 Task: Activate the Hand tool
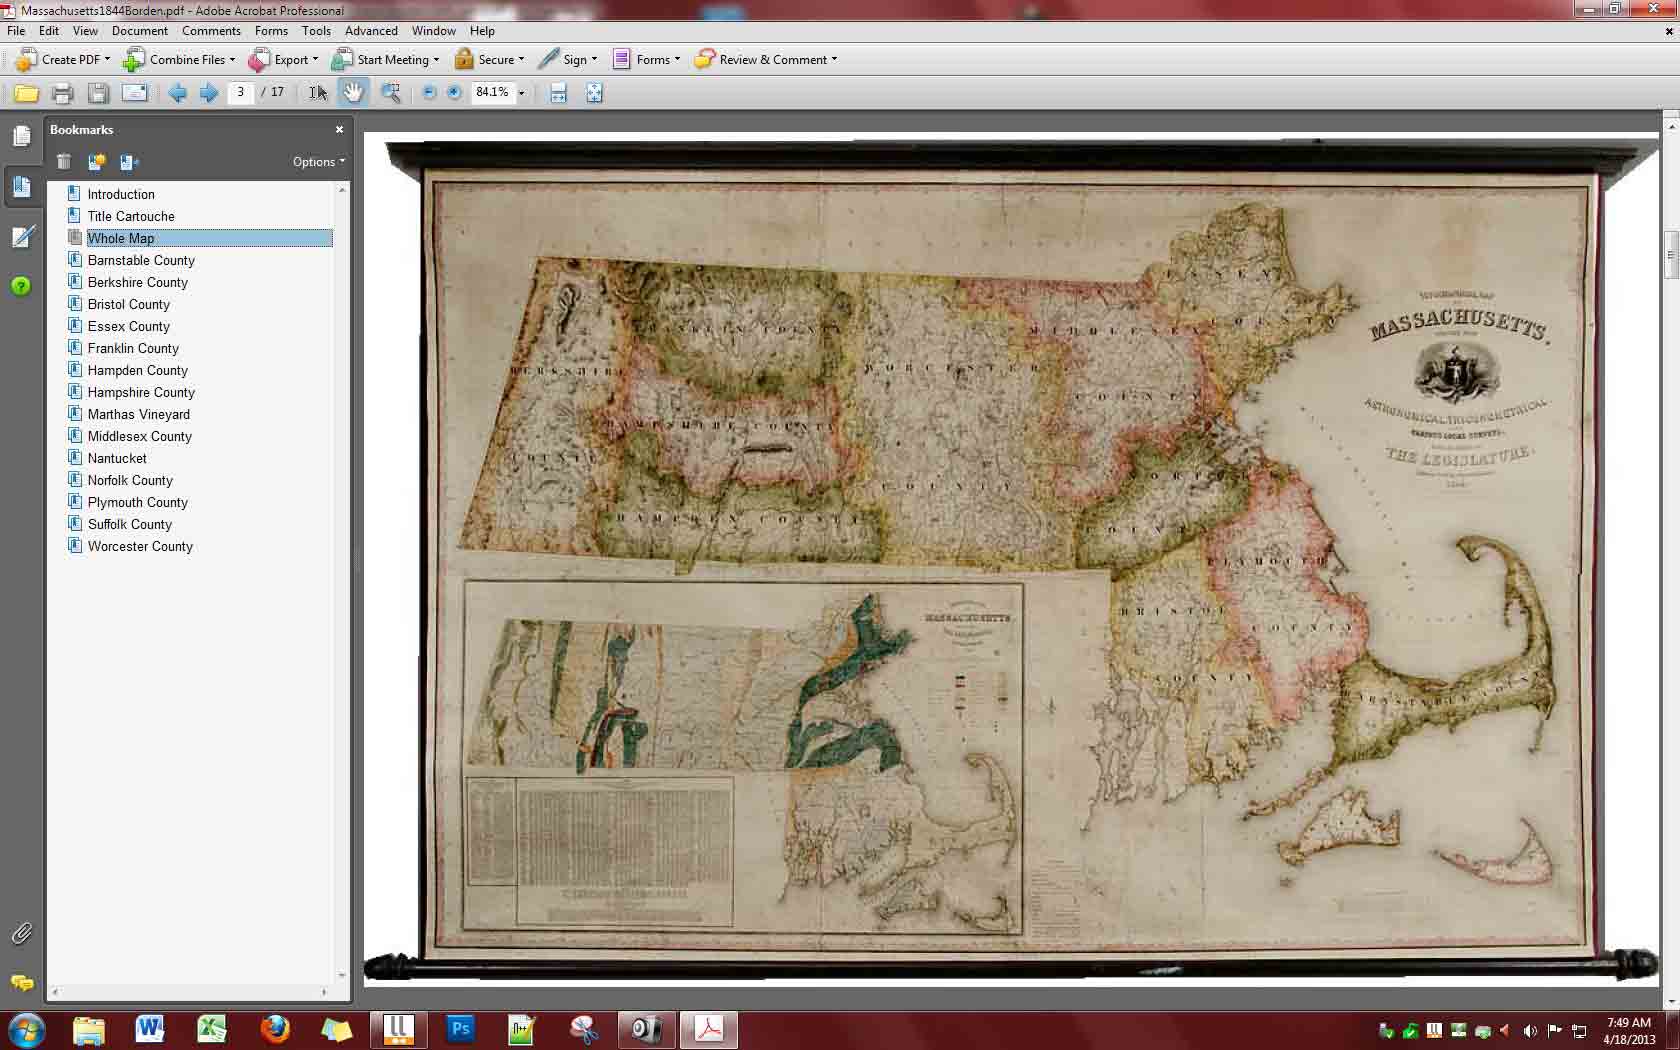tap(353, 93)
